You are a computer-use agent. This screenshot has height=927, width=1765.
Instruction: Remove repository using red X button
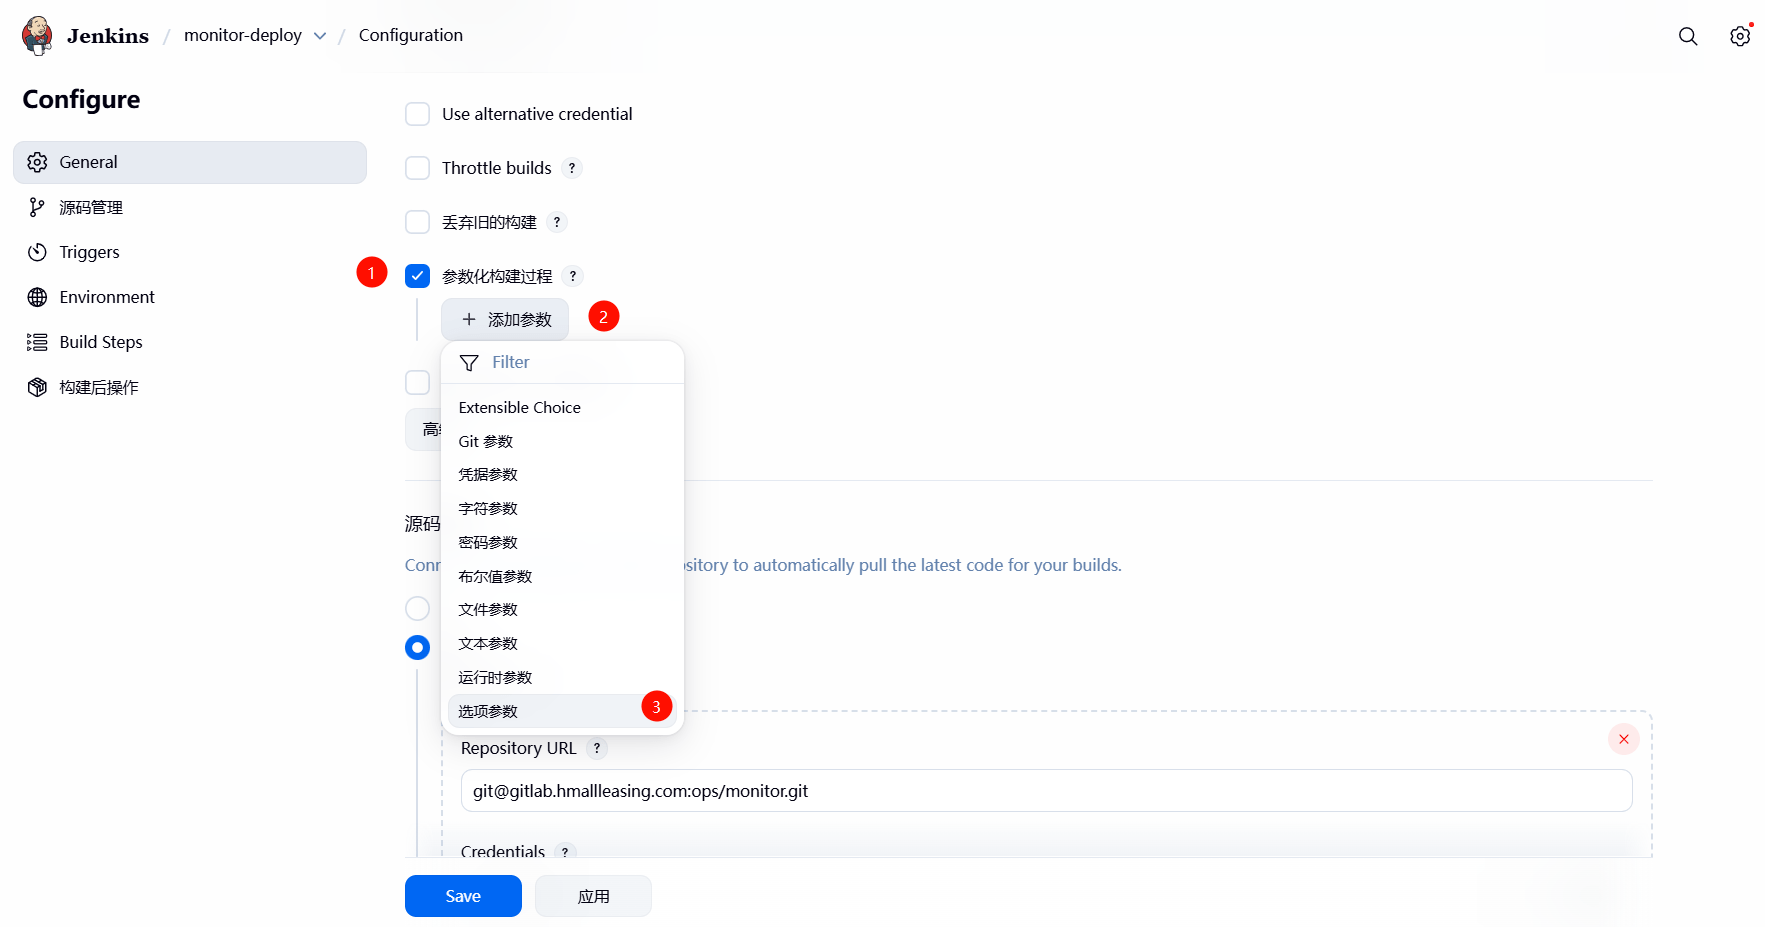click(1623, 739)
